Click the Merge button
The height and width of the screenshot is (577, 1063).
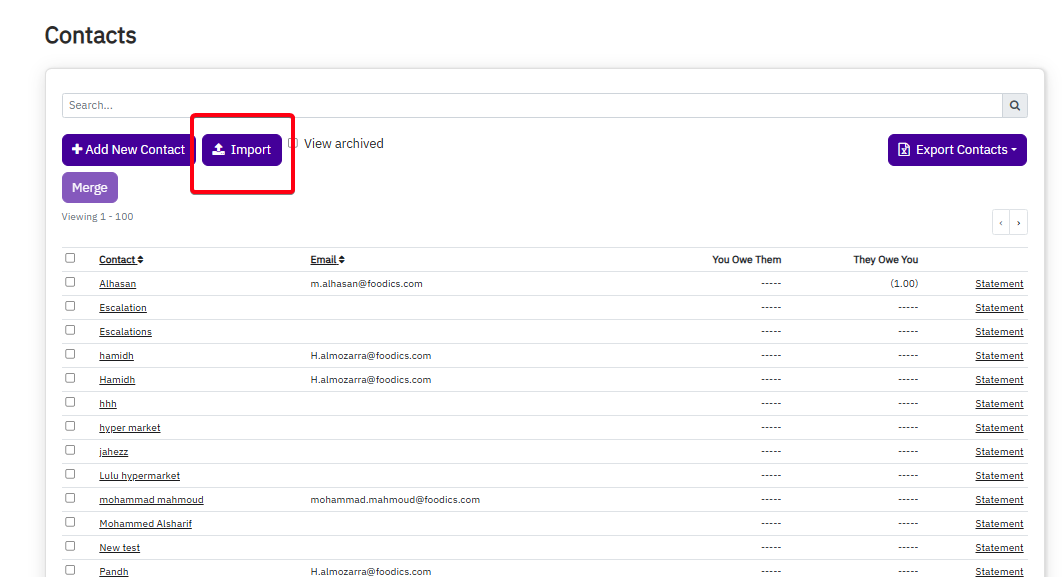click(90, 188)
